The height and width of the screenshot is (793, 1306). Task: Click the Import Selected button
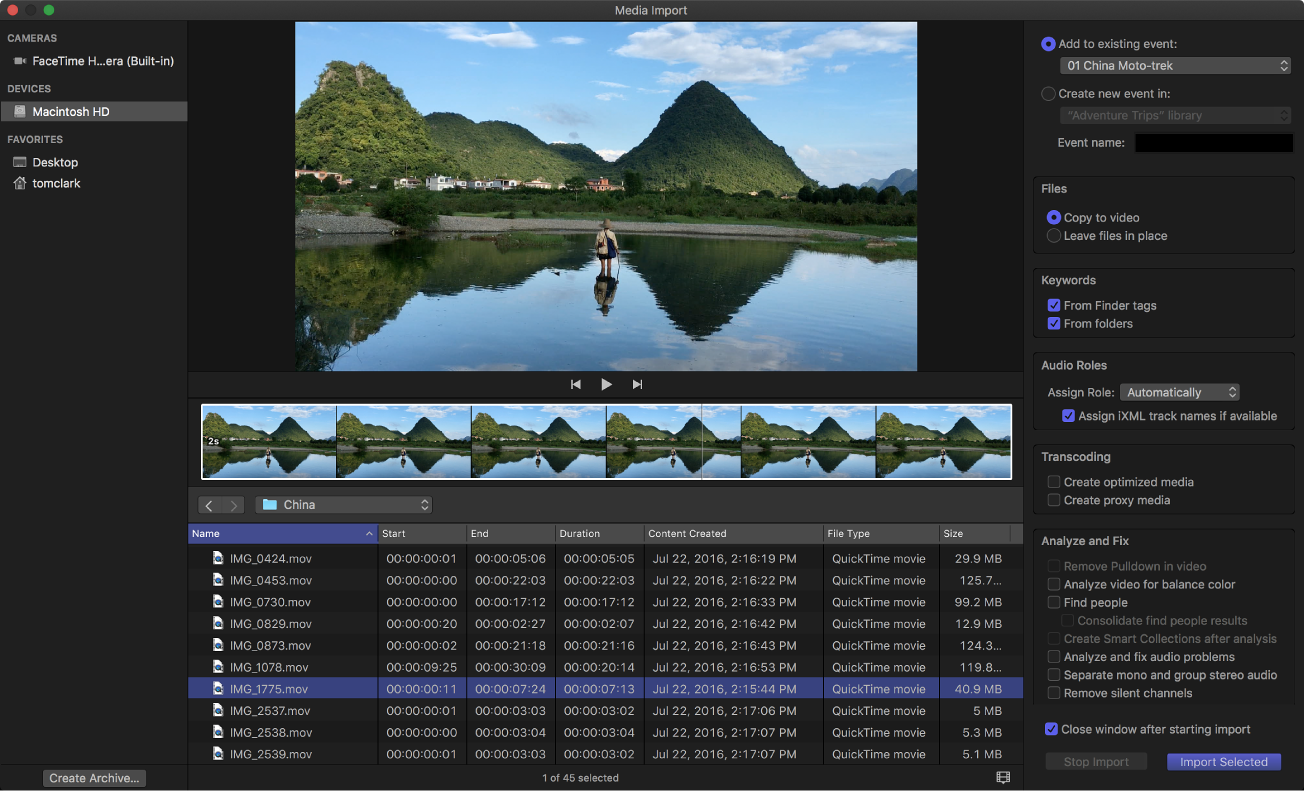point(1223,761)
